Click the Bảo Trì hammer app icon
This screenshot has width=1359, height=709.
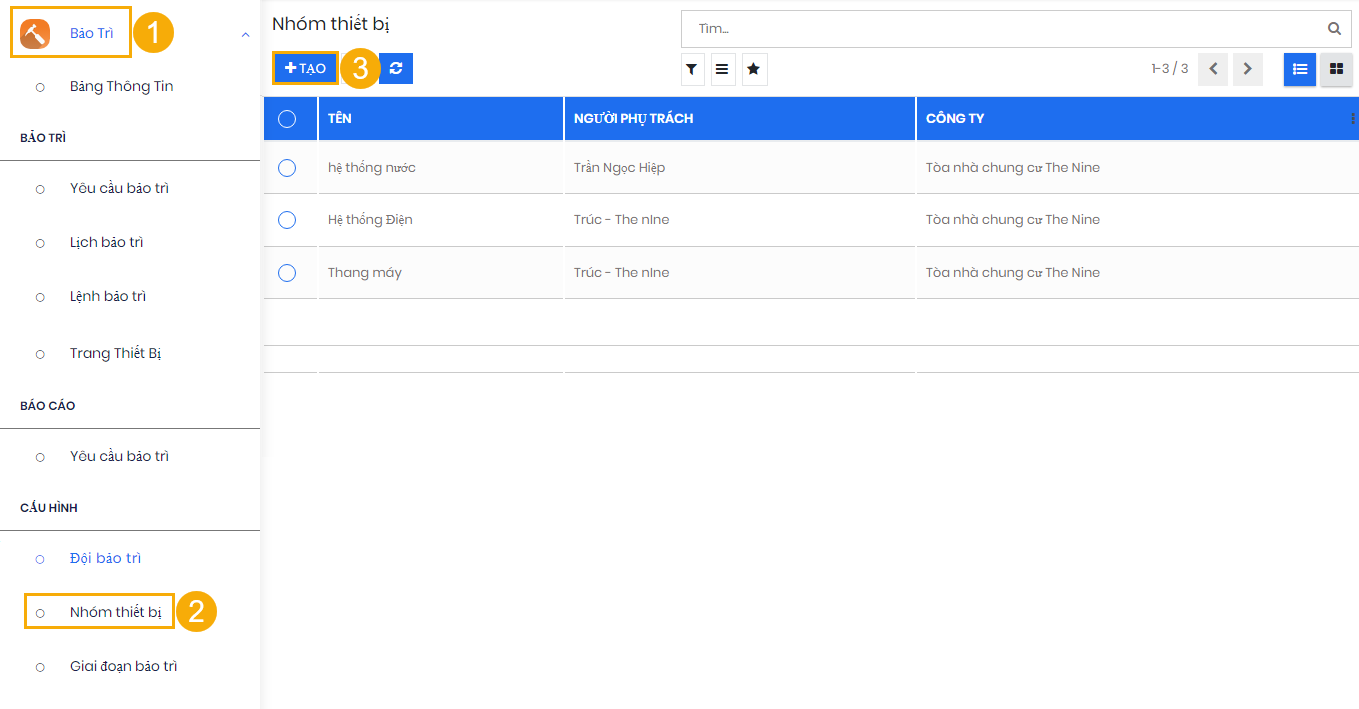pos(35,33)
